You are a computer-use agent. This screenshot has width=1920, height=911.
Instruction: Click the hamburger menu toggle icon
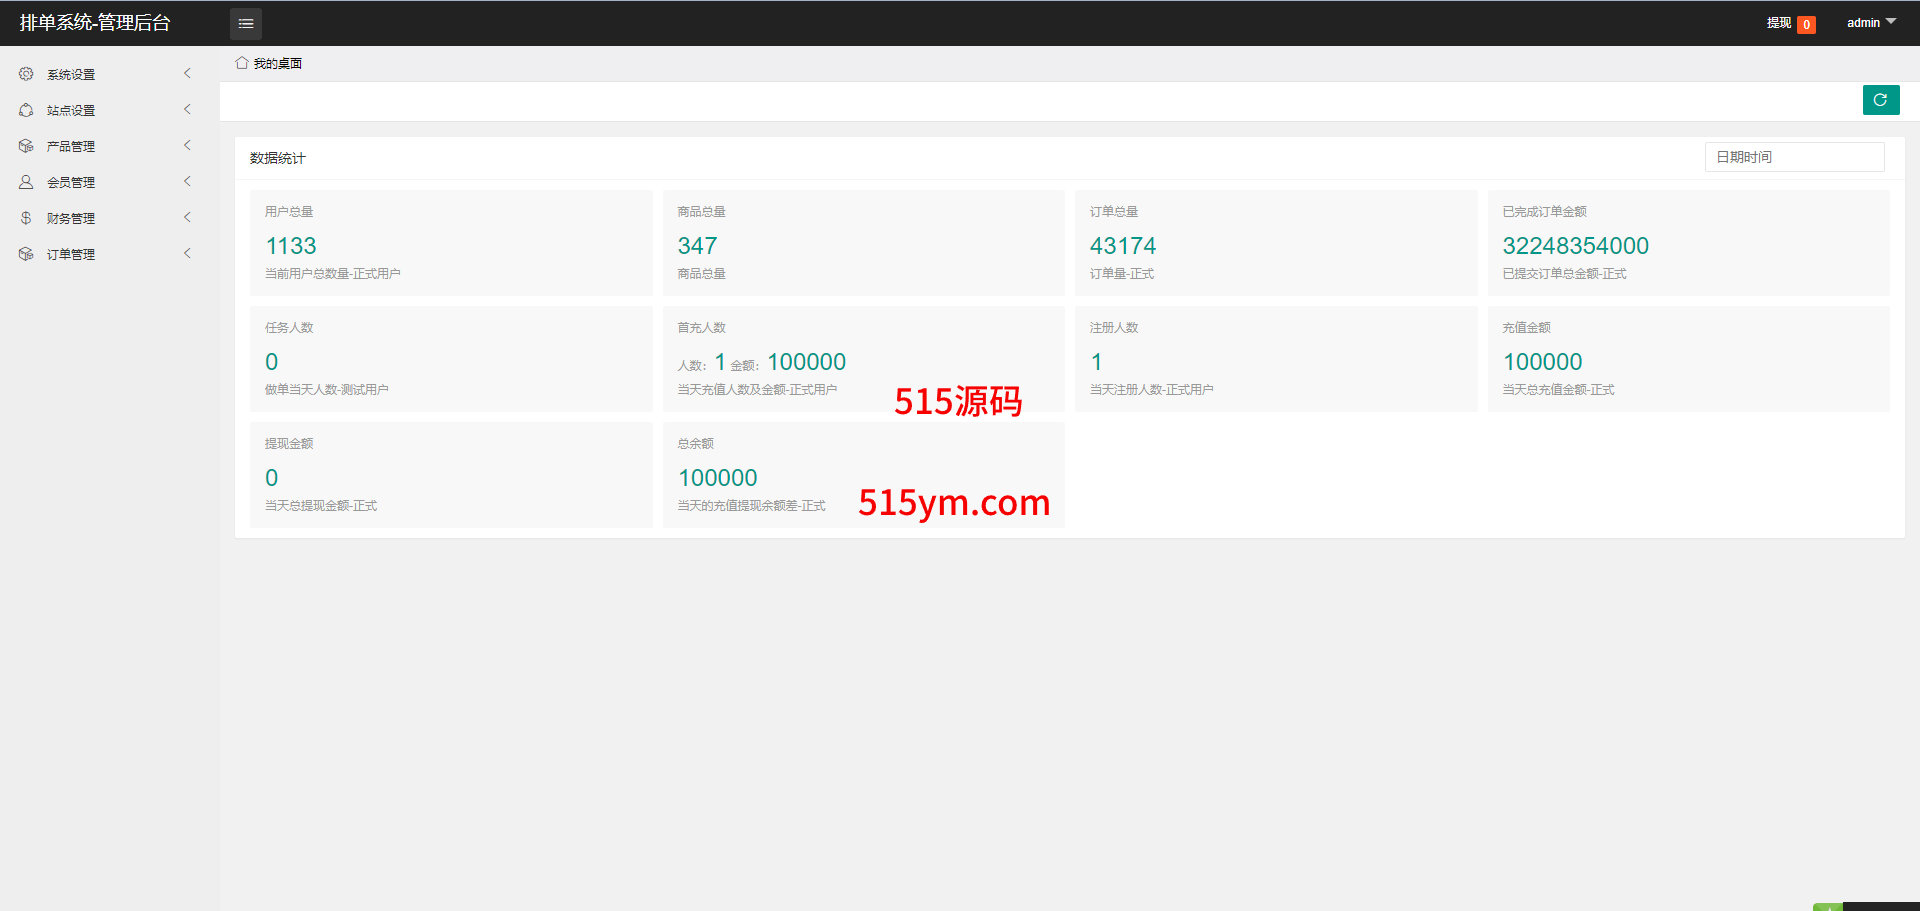[x=246, y=23]
